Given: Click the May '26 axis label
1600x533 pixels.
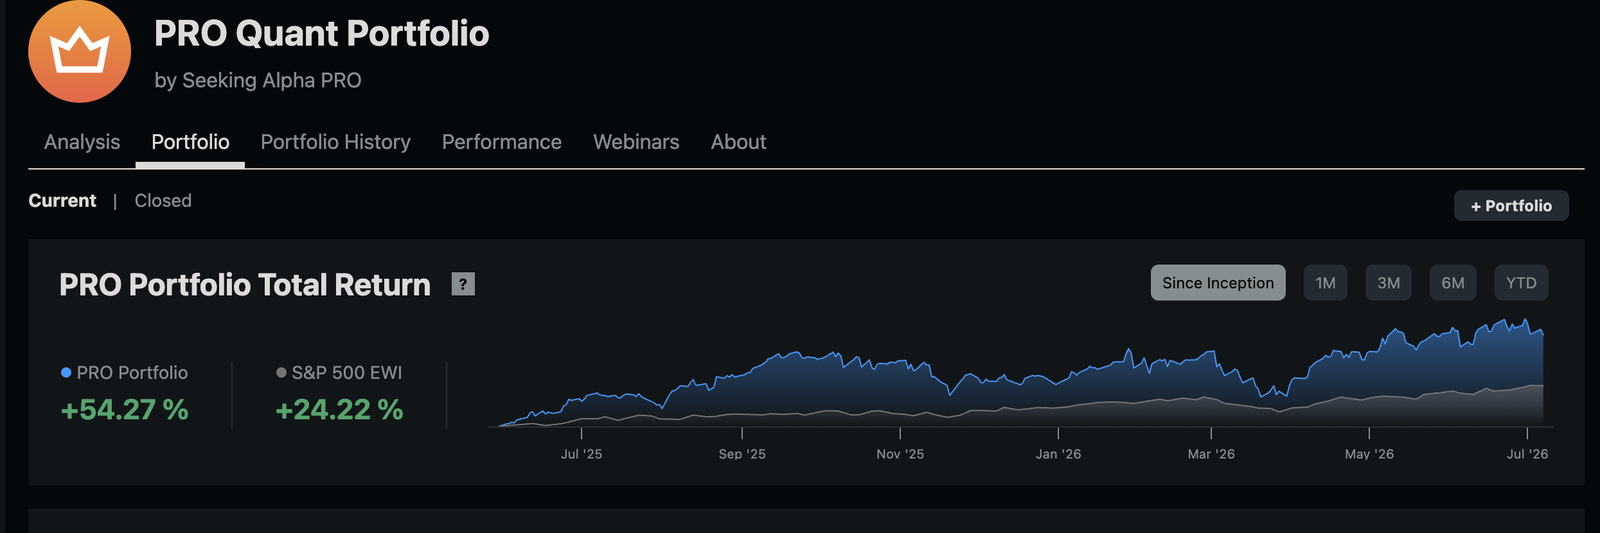Looking at the screenshot, I should [x=1369, y=454].
